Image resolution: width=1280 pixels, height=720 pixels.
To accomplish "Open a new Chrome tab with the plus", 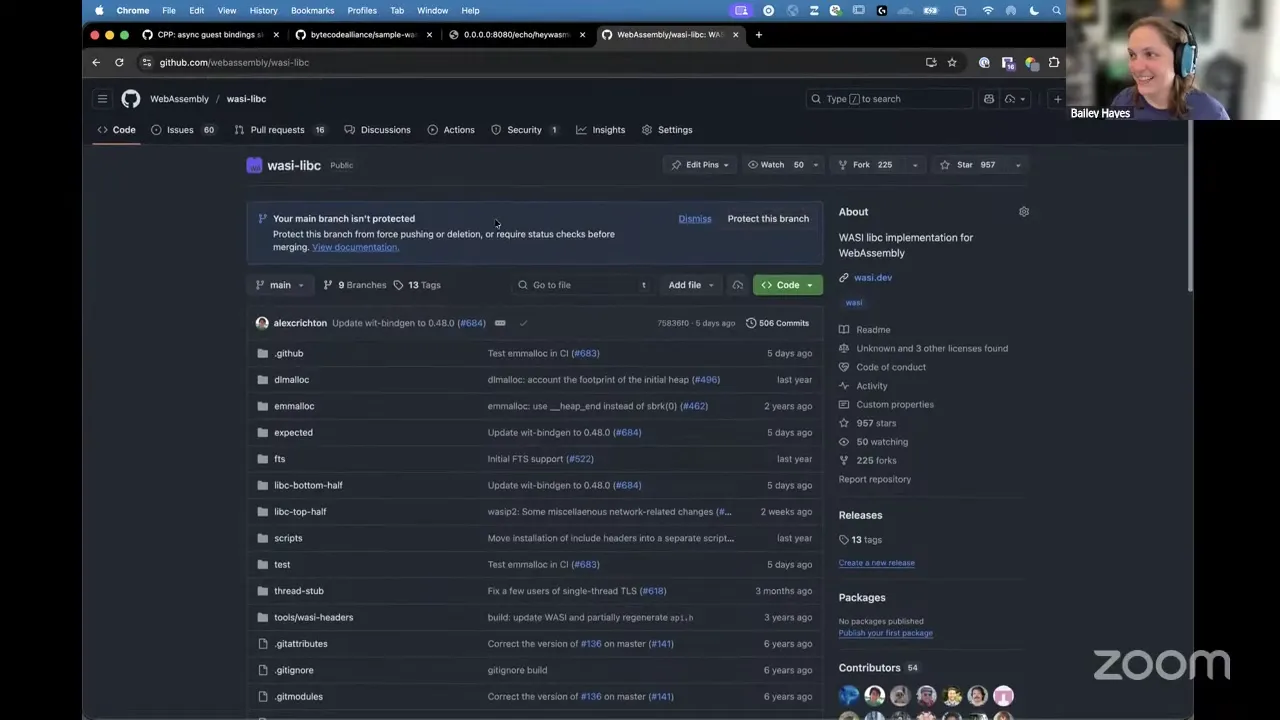I will coord(758,35).
